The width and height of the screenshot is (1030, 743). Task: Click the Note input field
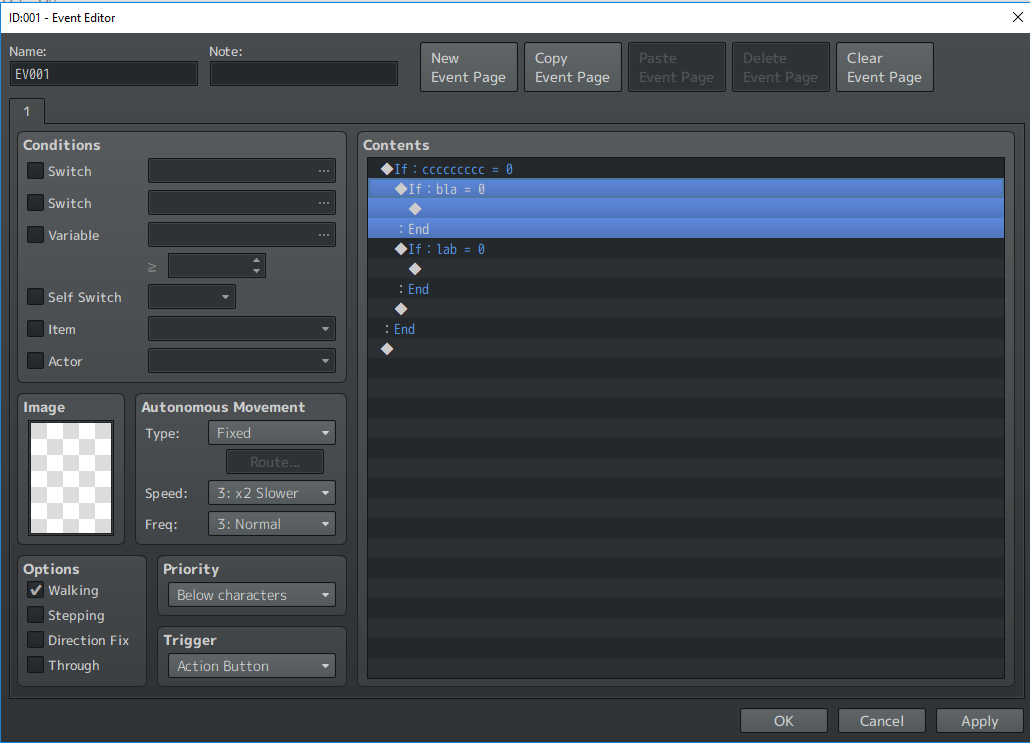303,74
